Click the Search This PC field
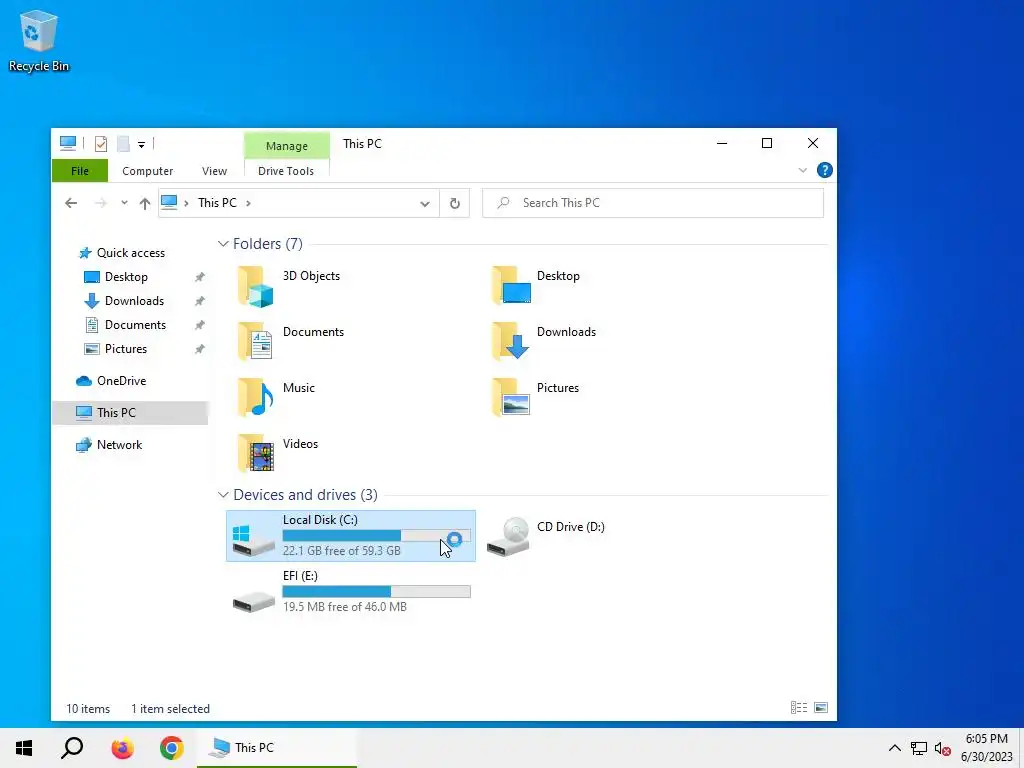This screenshot has height=768, width=1024. (652, 203)
